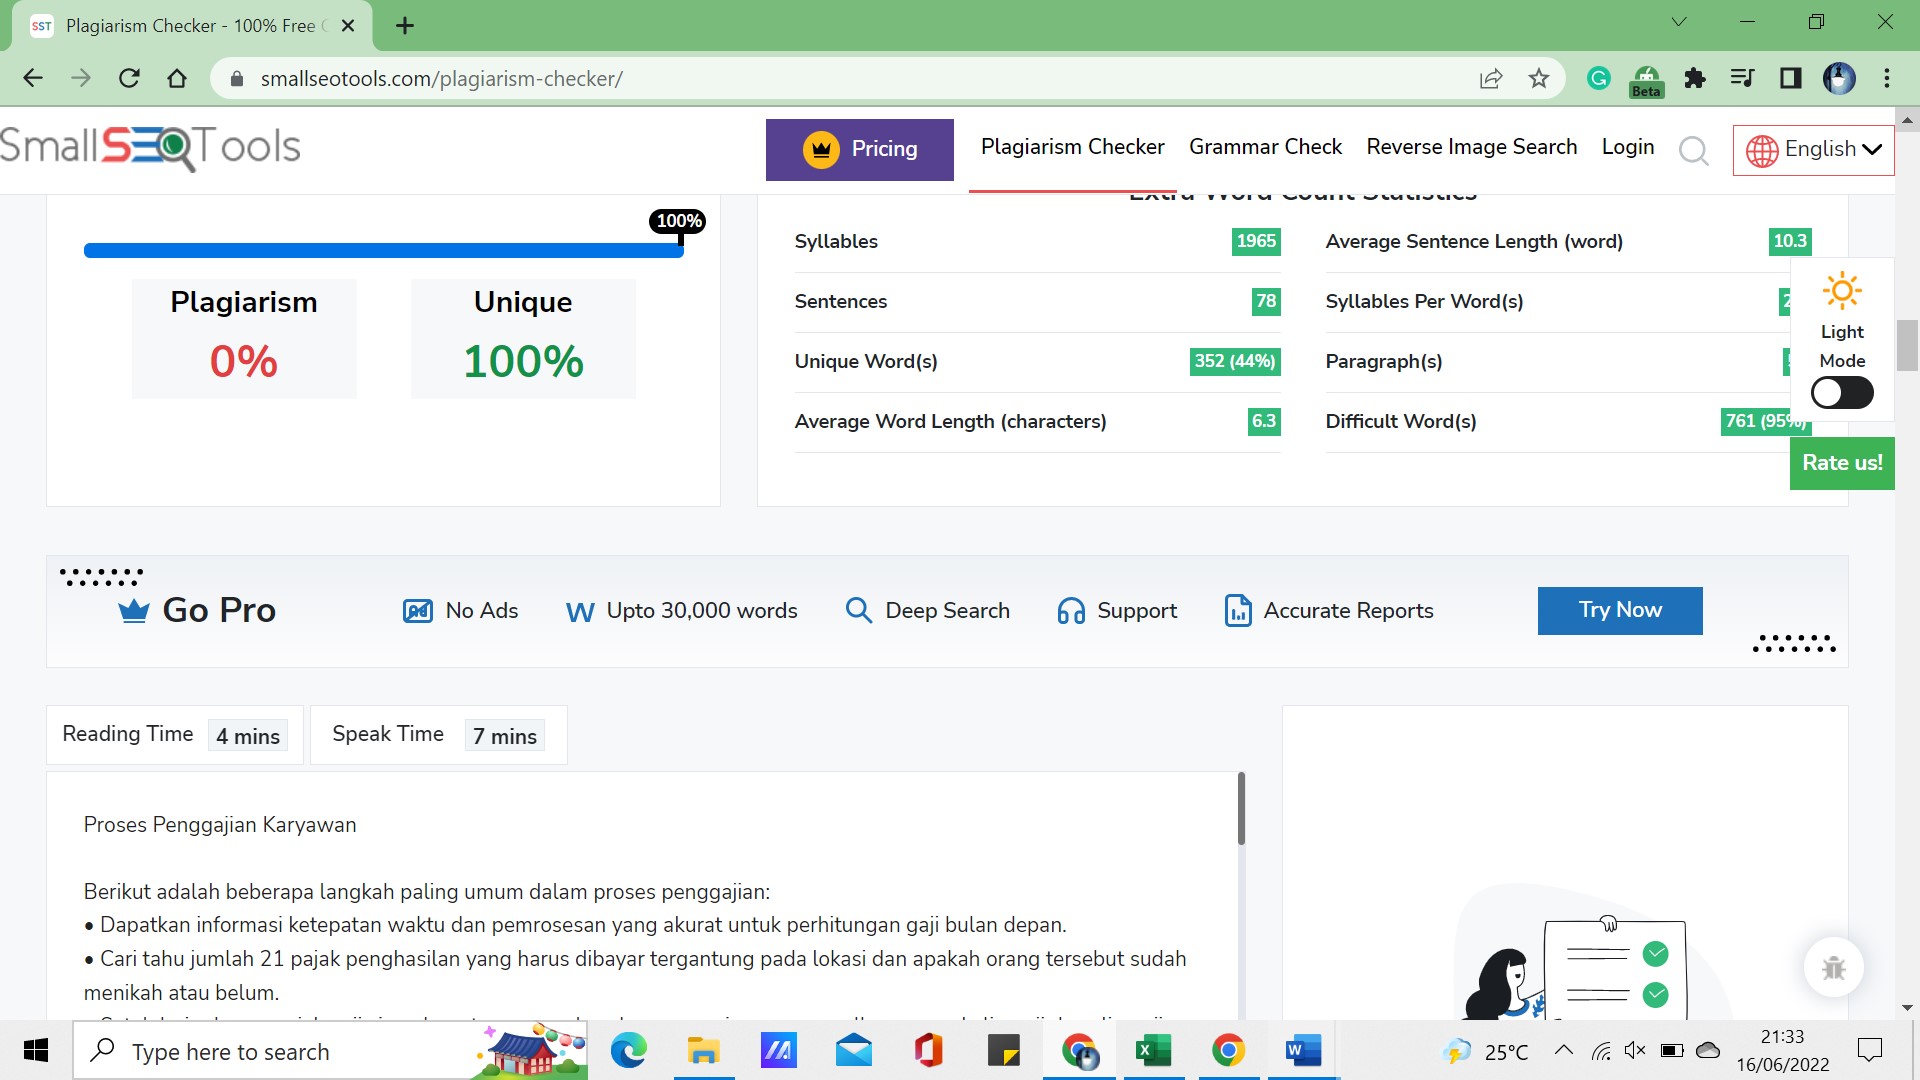Click the Try Now button
Screen dimensions: 1920x1080
[x=1619, y=610]
